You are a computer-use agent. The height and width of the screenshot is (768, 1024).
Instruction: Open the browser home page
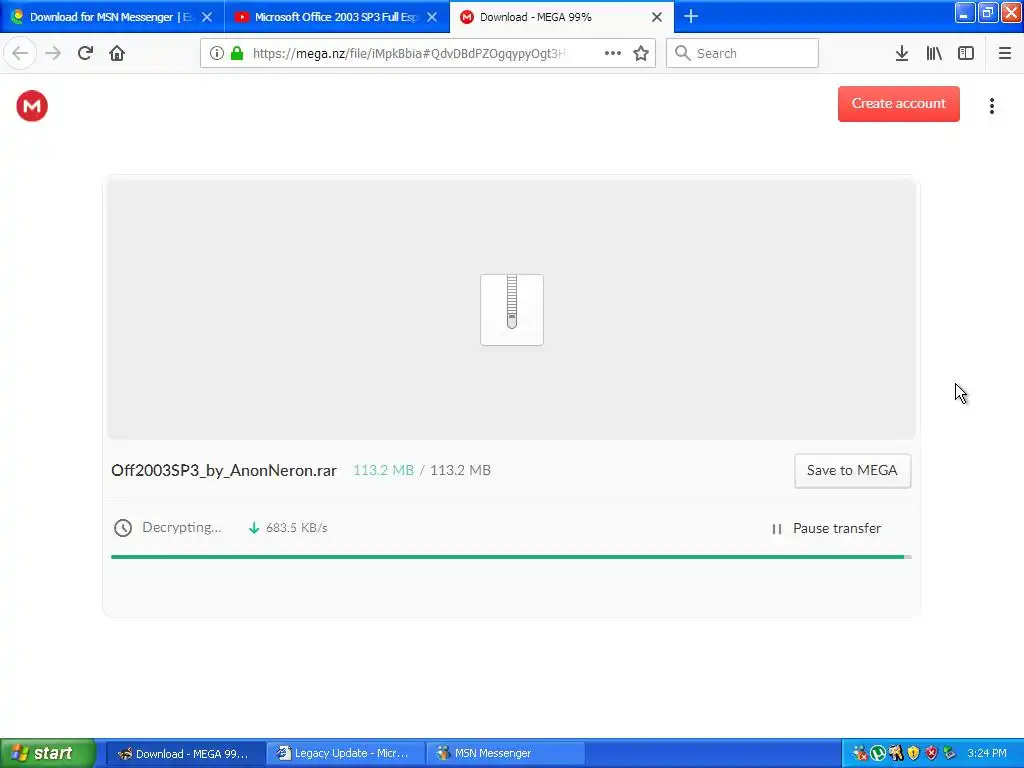(x=117, y=53)
